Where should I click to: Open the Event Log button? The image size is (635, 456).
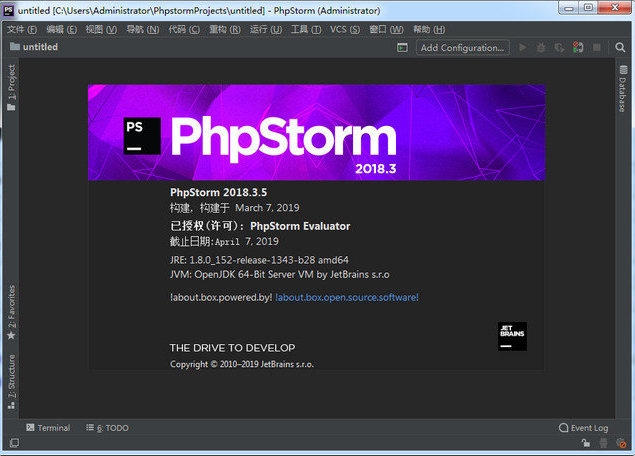tap(583, 428)
